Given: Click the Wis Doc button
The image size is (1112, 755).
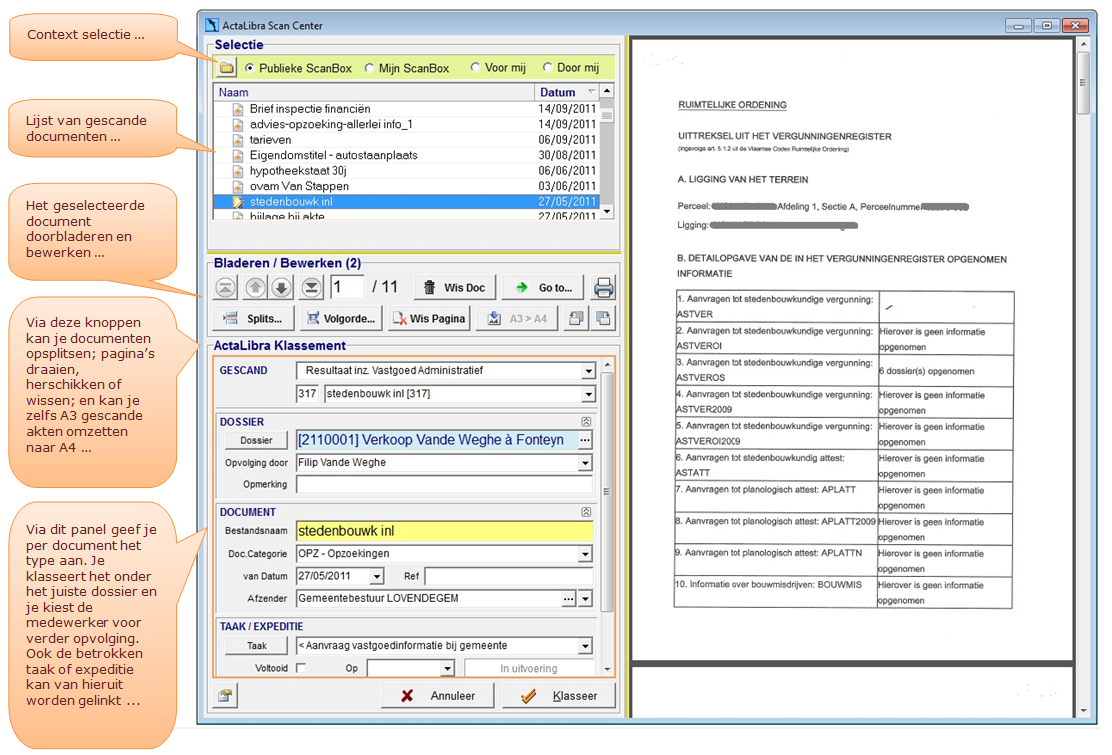Looking at the screenshot, I should point(455,287).
